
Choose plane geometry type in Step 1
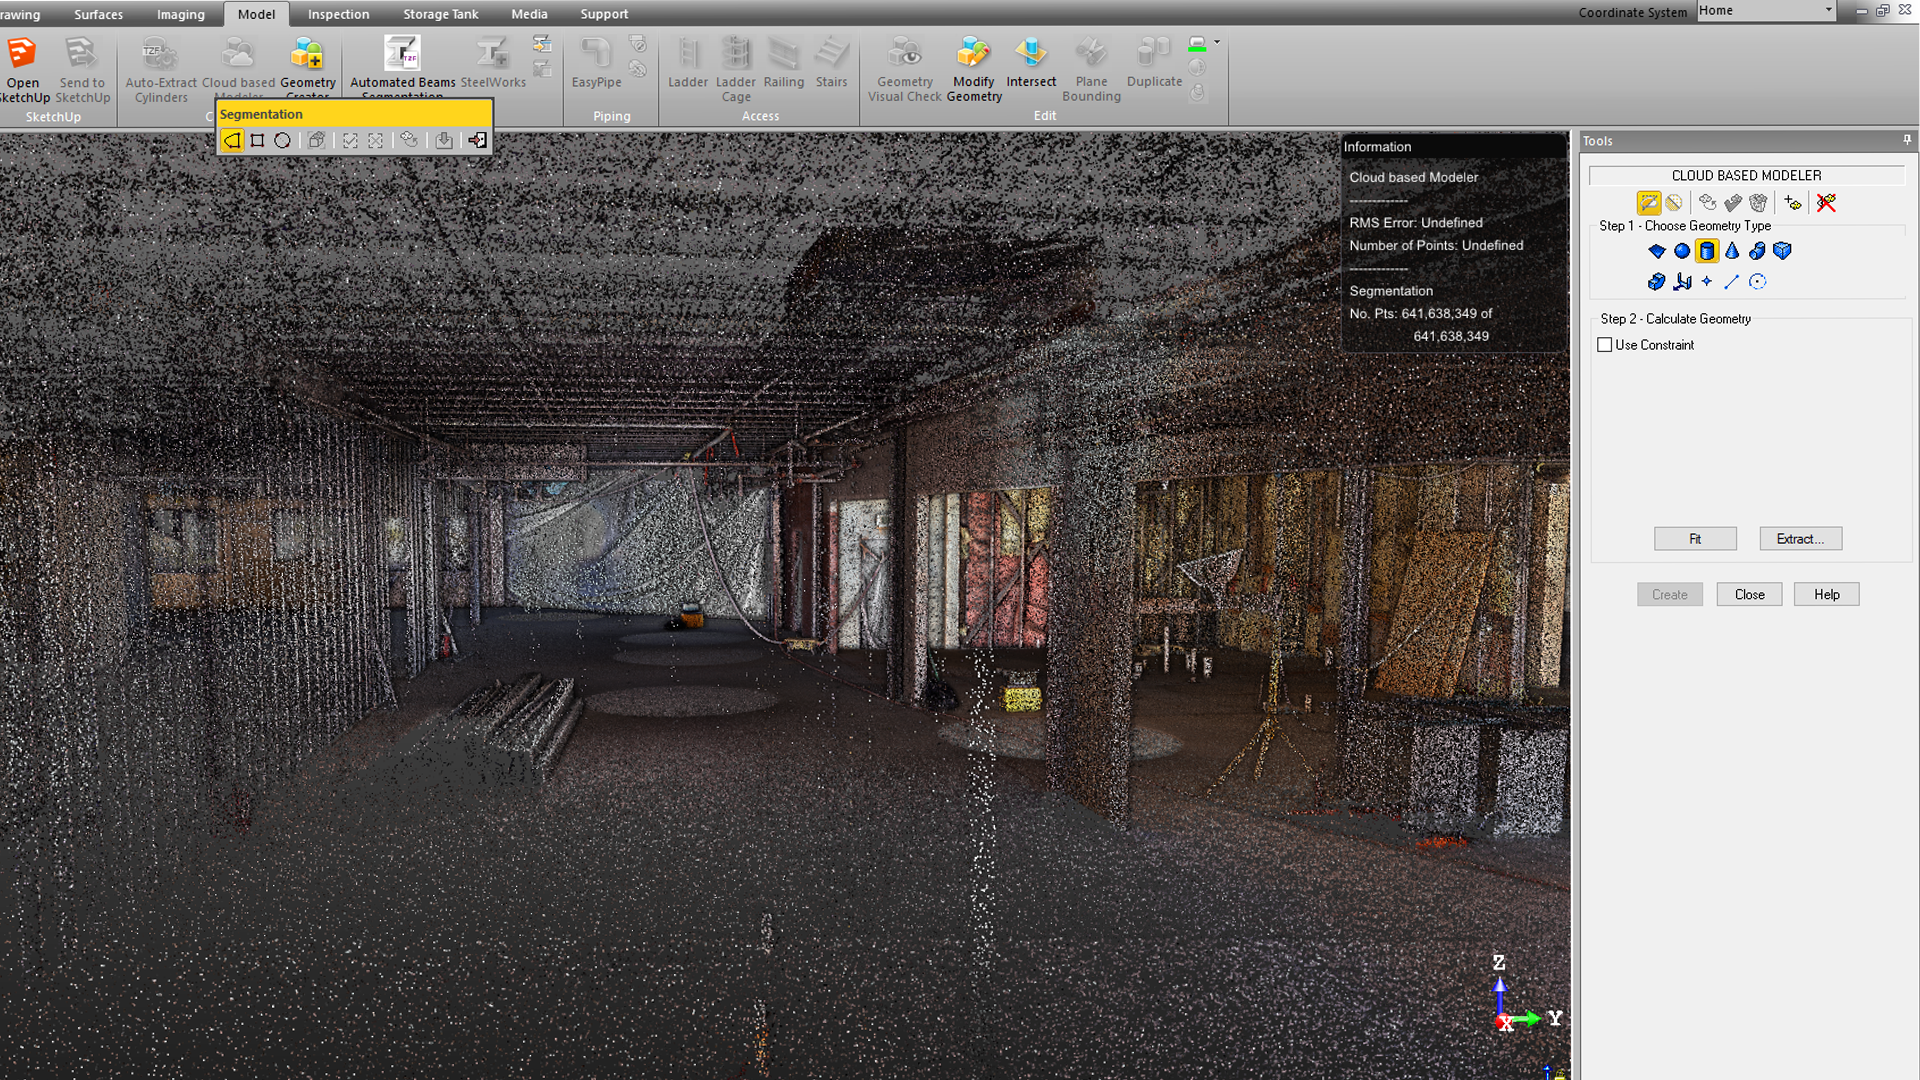coord(1657,251)
